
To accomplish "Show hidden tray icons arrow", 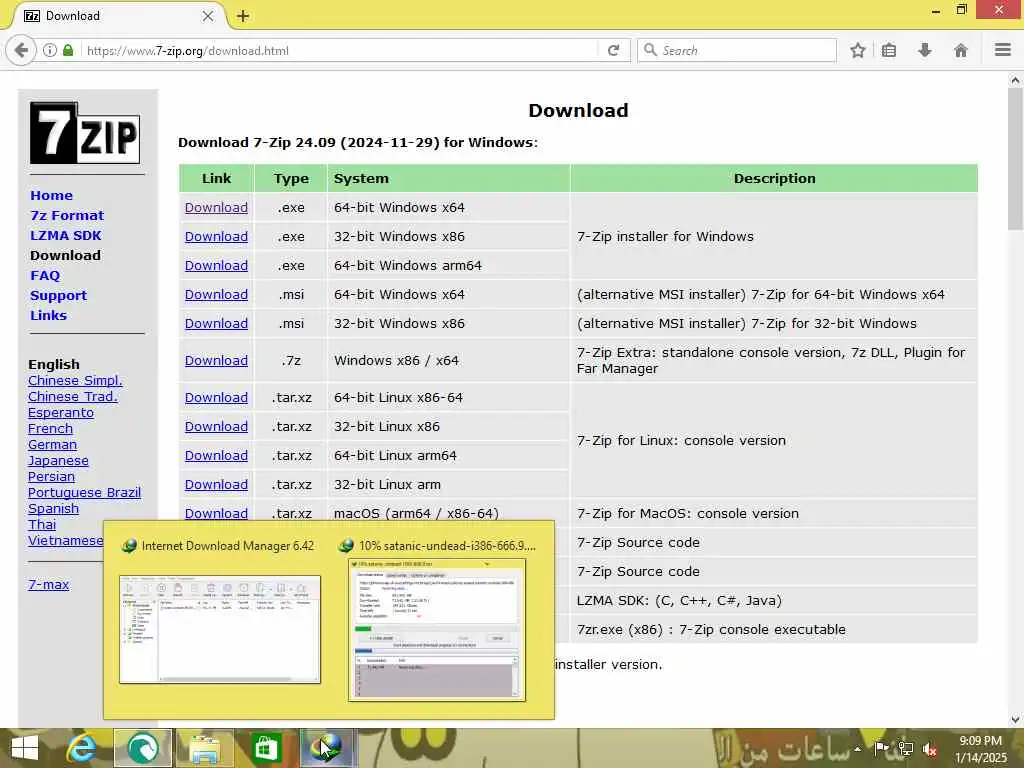I will click(x=857, y=749).
